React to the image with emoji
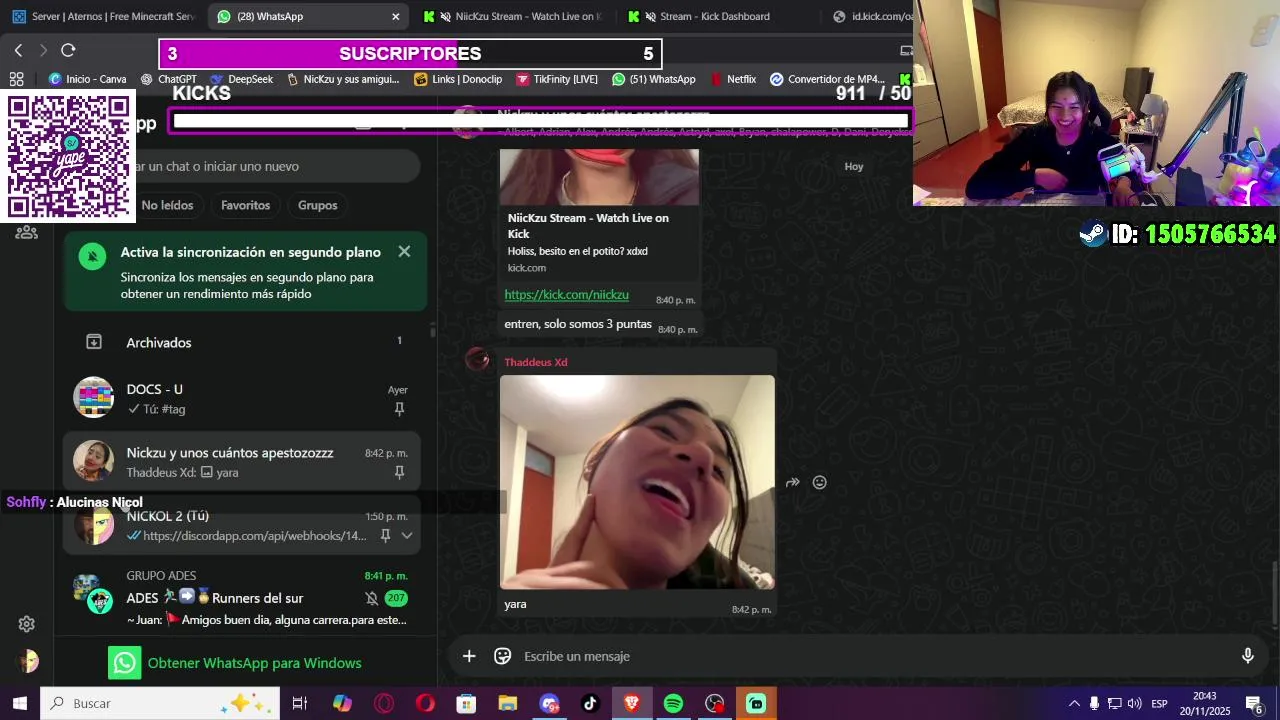 [x=820, y=482]
